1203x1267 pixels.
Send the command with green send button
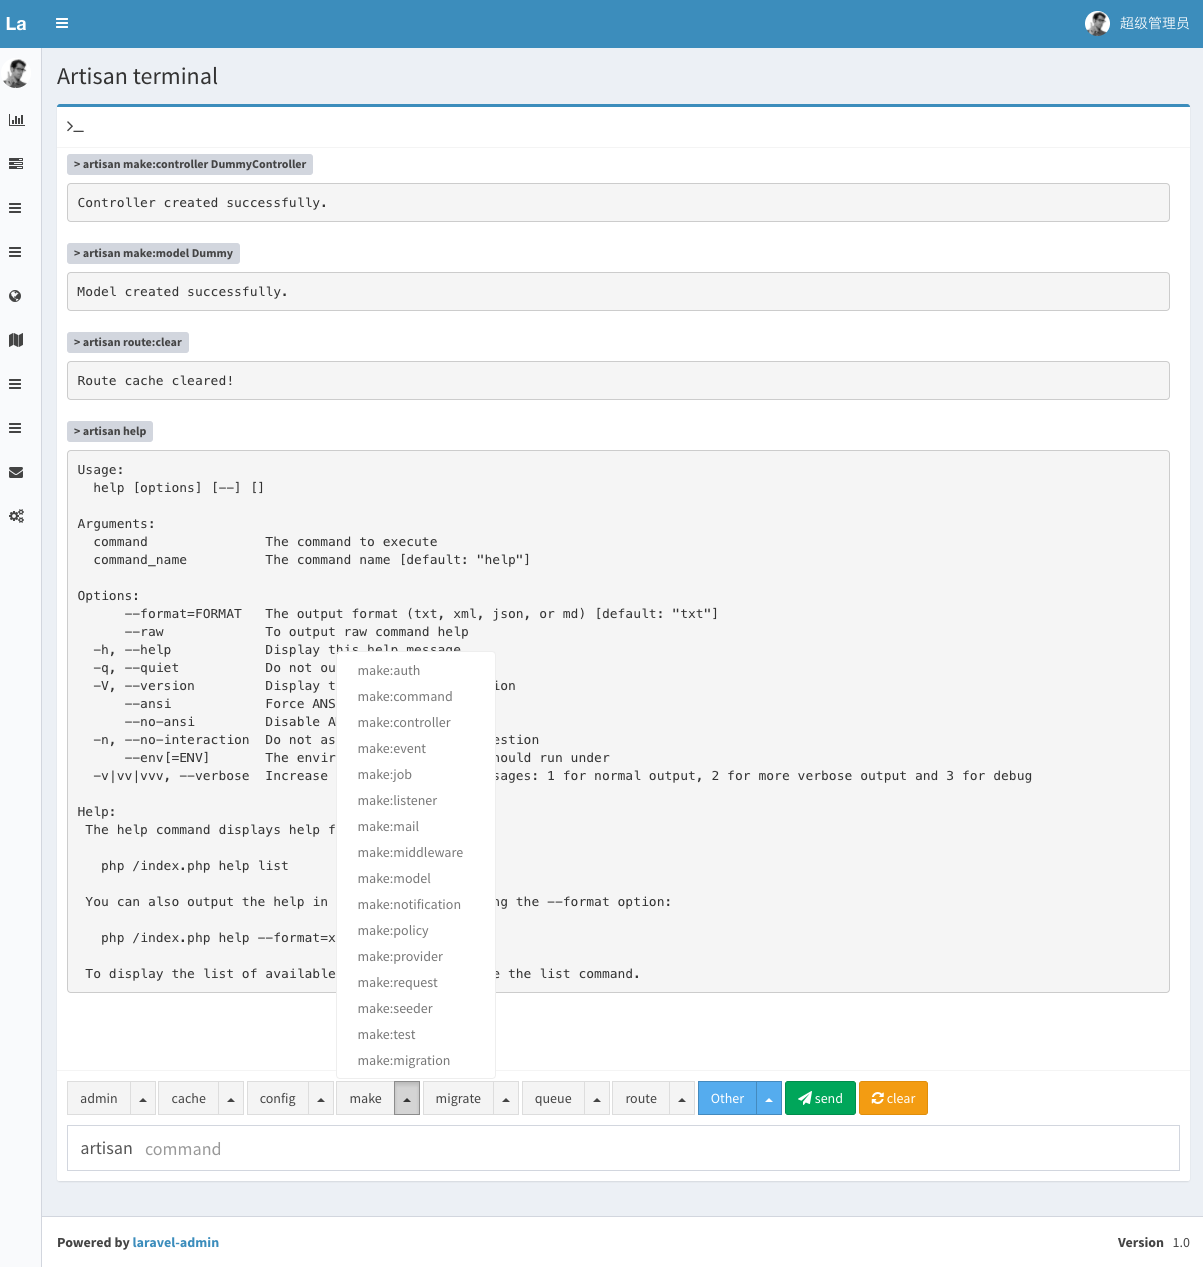[820, 1098]
